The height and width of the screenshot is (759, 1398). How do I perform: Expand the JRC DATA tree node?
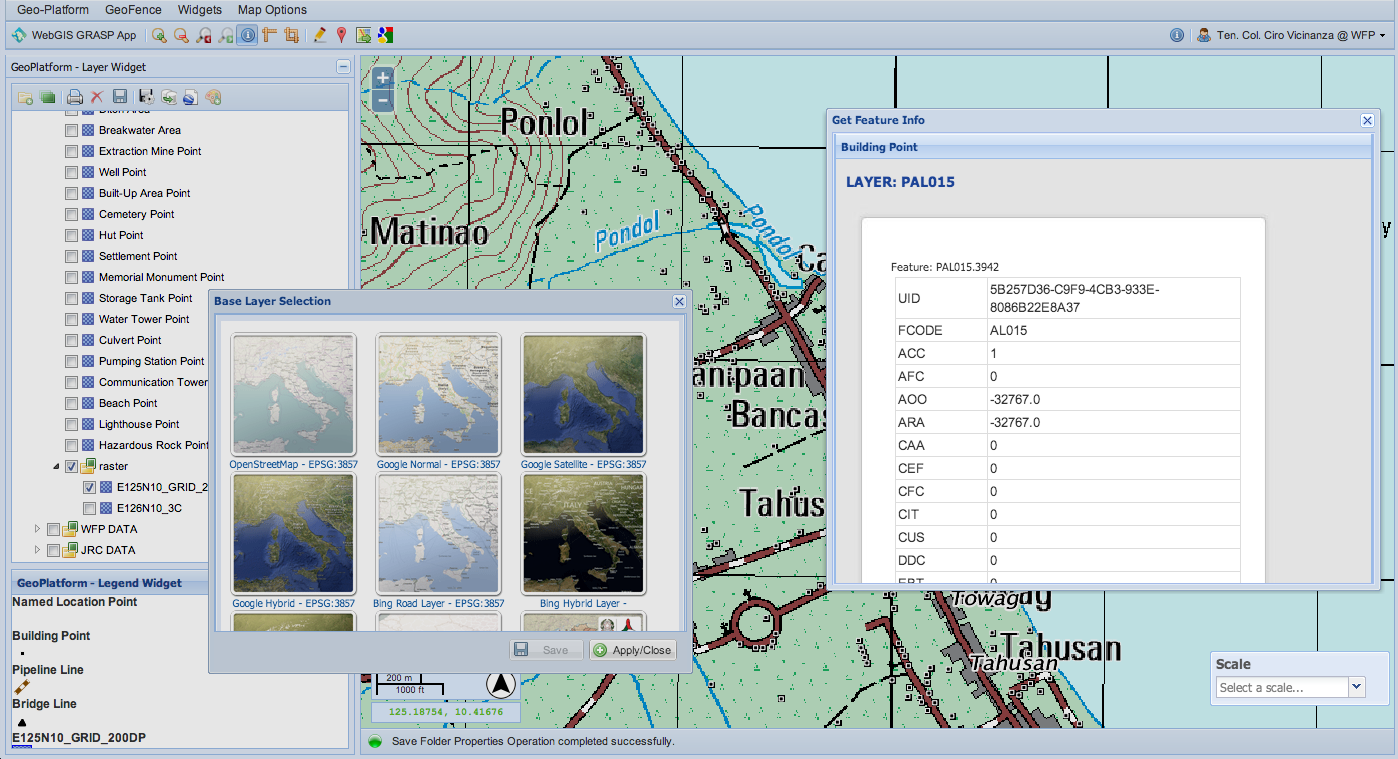[x=38, y=550]
